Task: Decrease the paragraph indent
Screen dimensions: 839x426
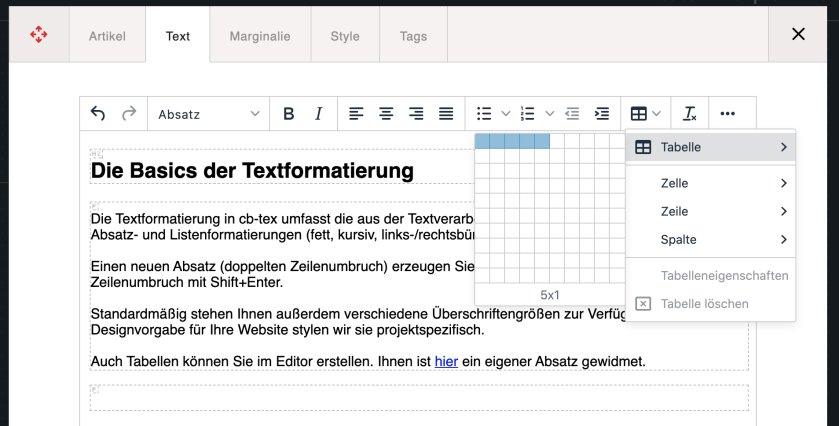Action: coord(572,114)
